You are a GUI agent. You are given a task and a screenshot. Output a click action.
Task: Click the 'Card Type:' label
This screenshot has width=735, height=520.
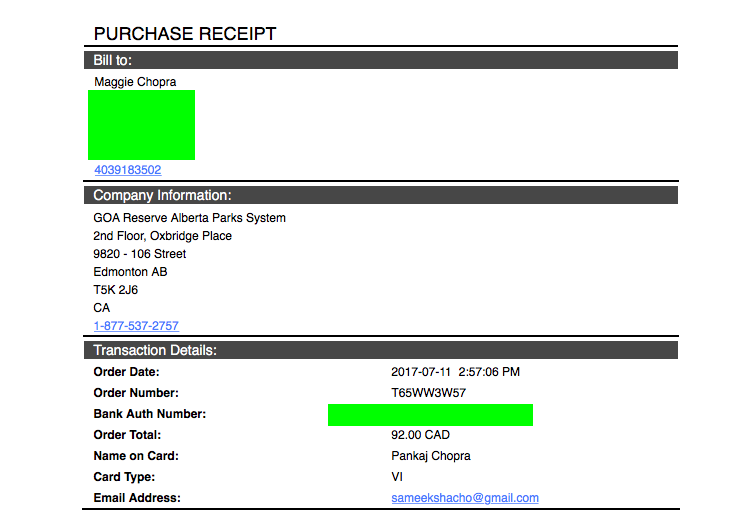click(124, 477)
